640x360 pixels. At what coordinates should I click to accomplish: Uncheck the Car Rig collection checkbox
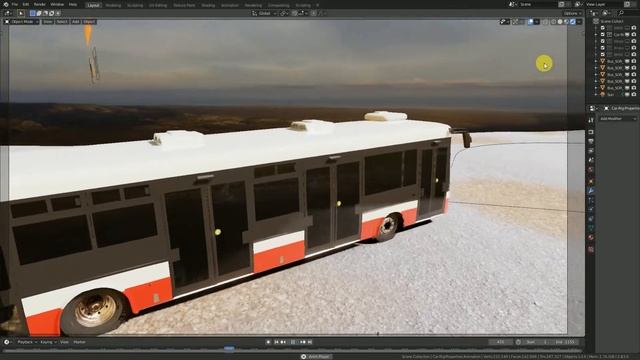tap(603, 35)
